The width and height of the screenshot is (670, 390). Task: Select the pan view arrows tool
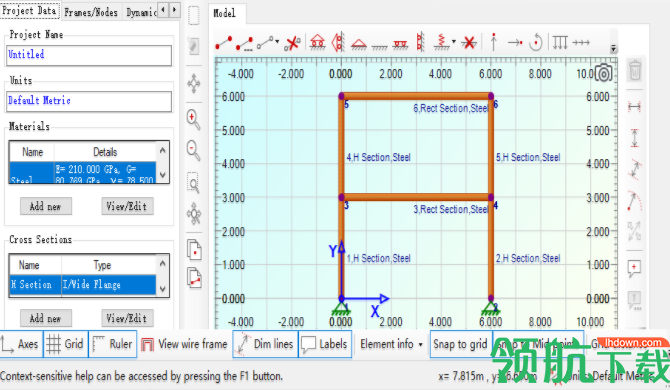194,83
